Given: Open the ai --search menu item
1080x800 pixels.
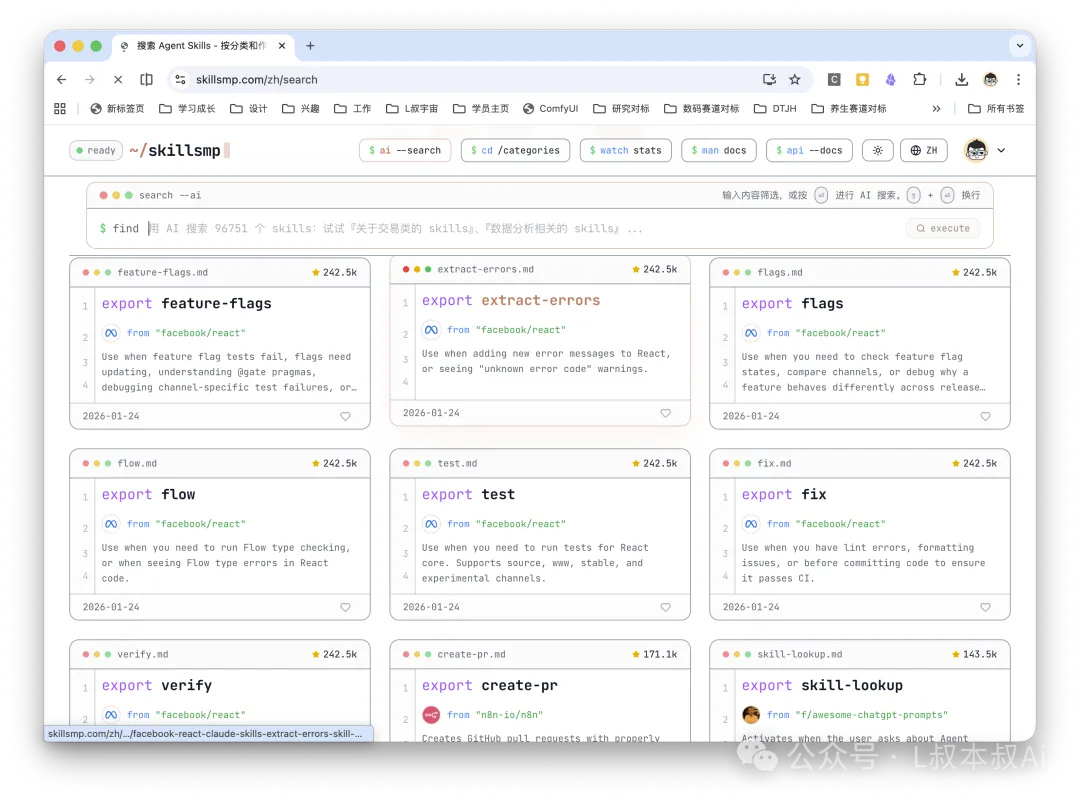Looking at the screenshot, I should click(x=405, y=150).
